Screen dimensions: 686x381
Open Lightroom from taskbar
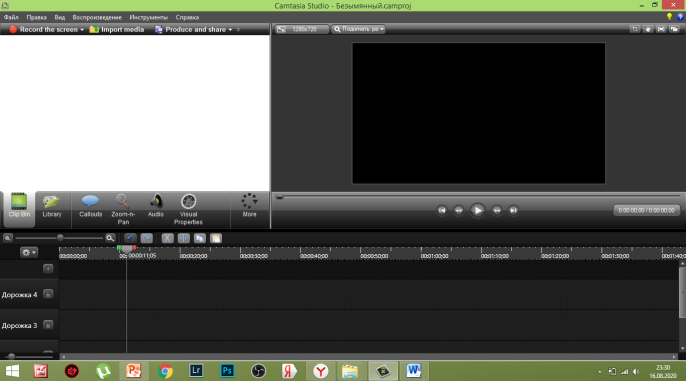tap(196, 371)
